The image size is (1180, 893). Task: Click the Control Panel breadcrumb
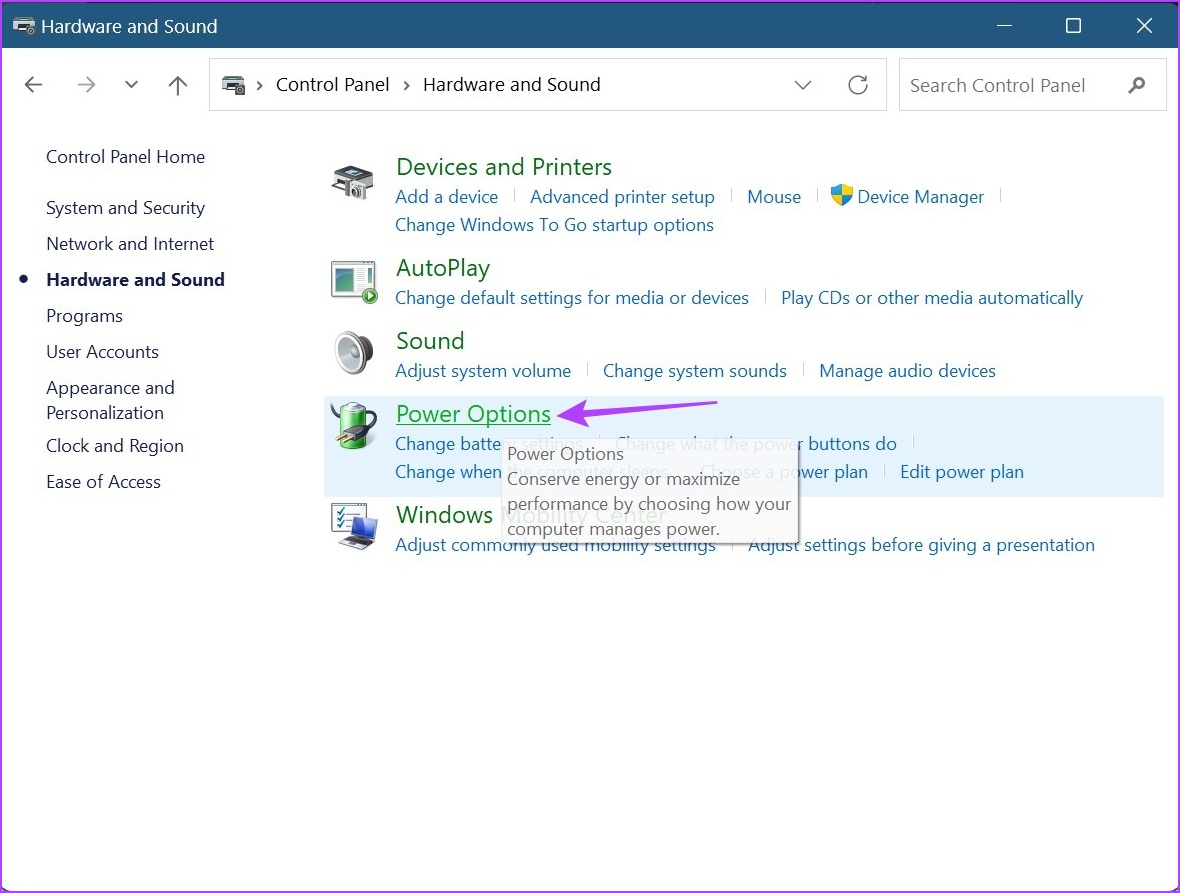pos(333,85)
